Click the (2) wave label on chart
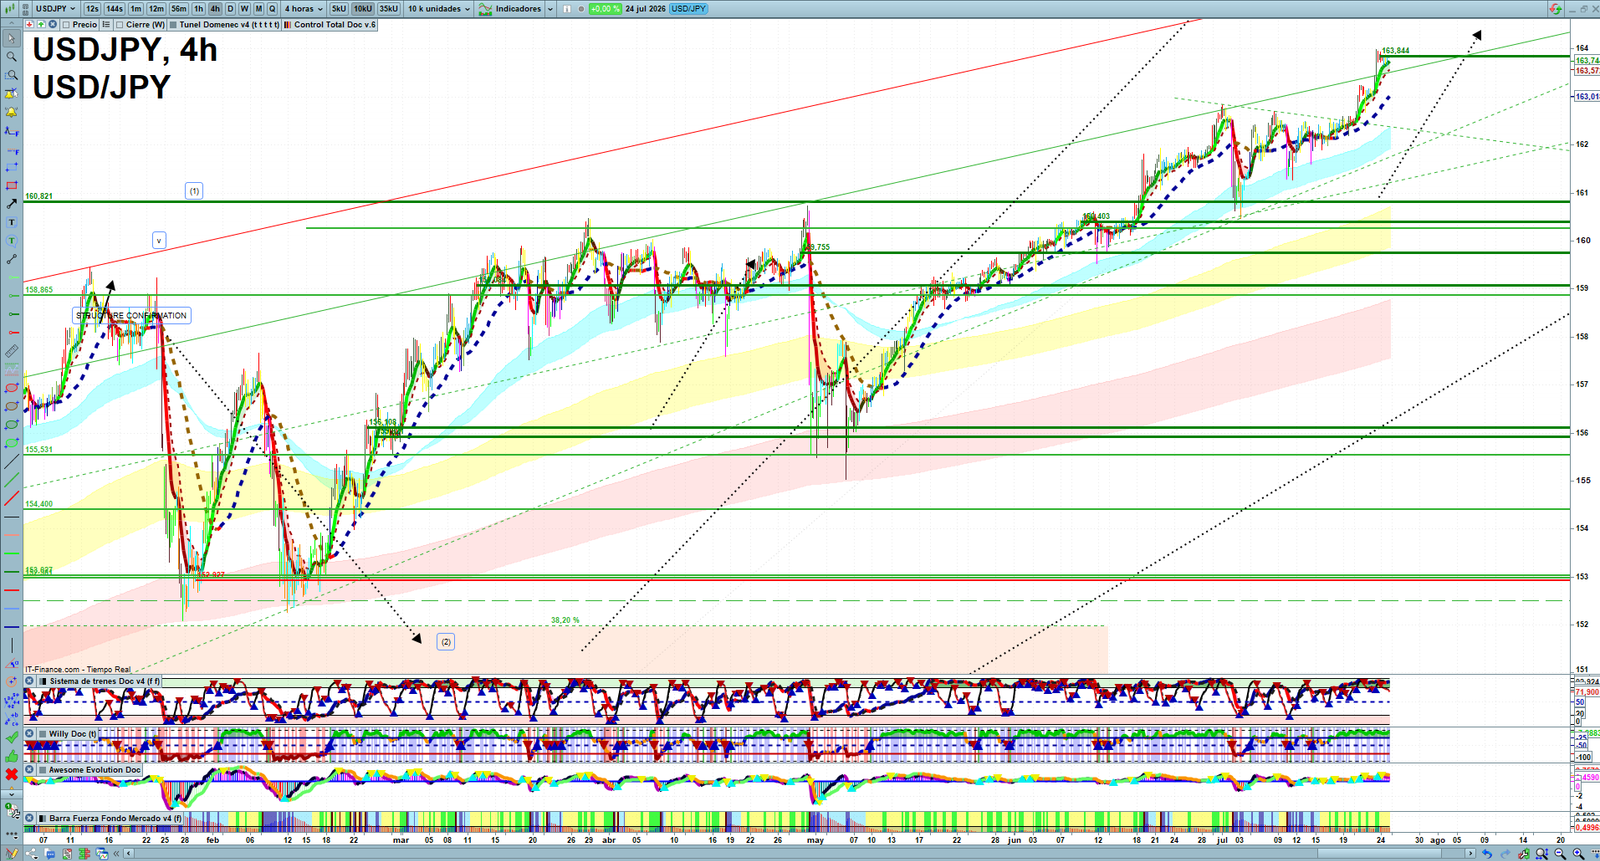1600x861 pixels. 446,642
